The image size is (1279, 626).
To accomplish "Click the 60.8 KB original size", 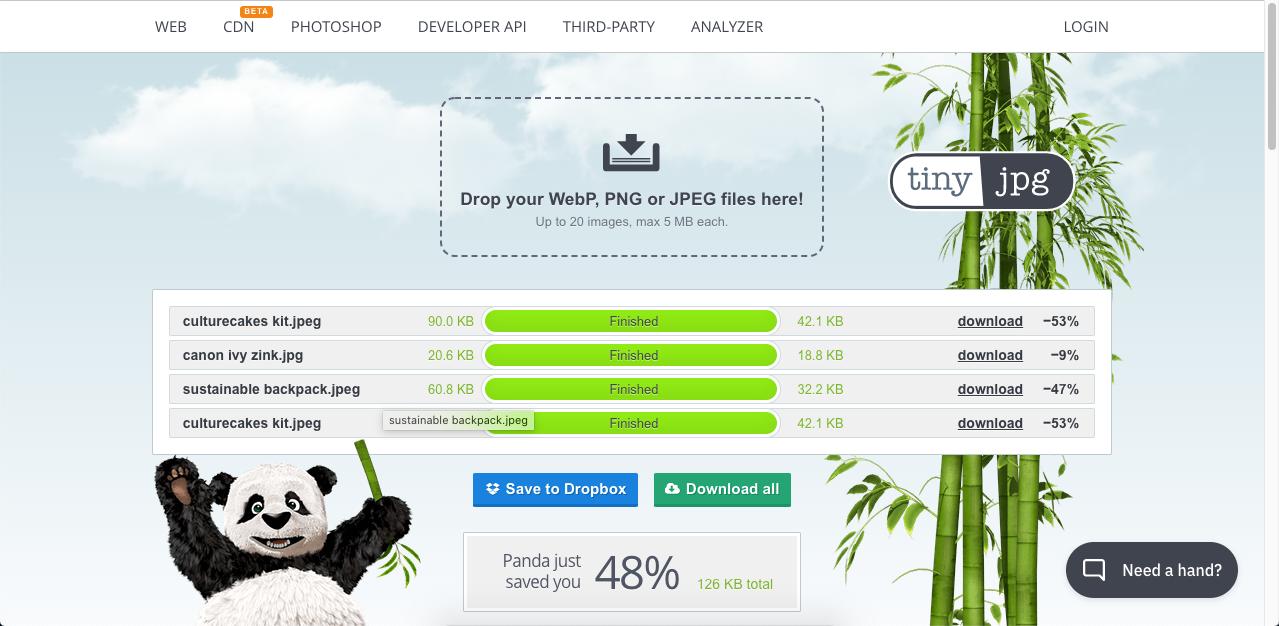I will (451, 389).
